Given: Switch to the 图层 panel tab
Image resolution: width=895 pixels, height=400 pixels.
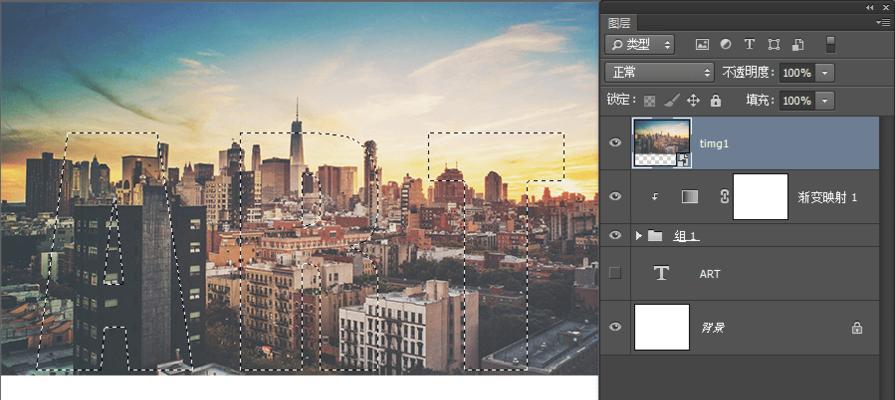Looking at the screenshot, I should click(619, 23).
